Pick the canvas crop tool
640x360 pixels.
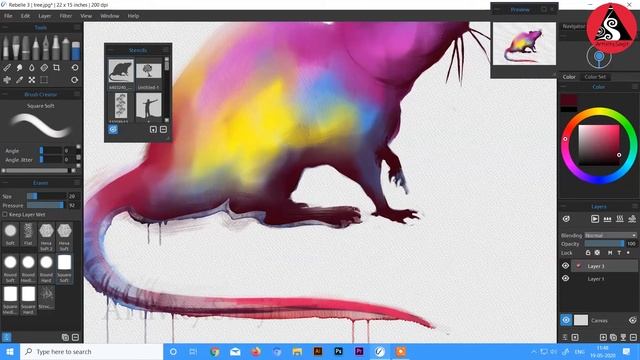click(56, 68)
